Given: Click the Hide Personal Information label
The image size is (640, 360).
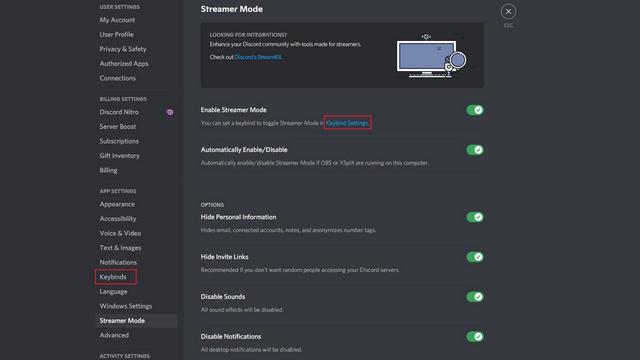Looking at the screenshot, I should (x=238, y=217).
